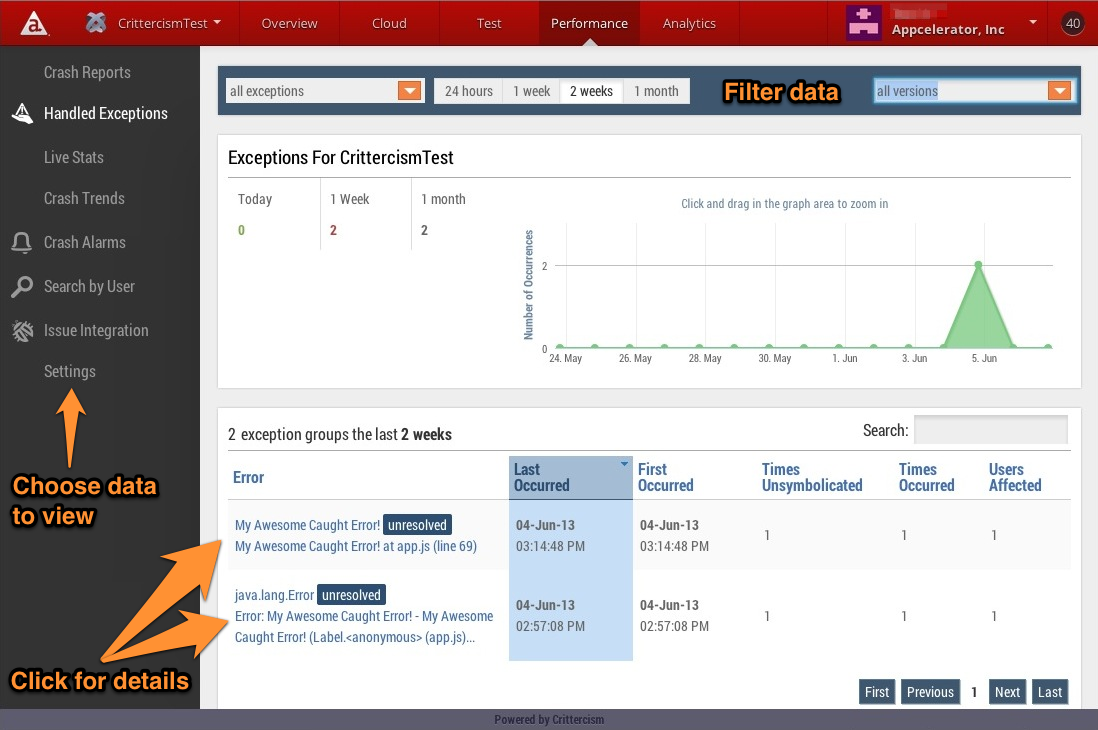Open the all exceptions dropdown
The width and height of the screenshot is (1098, 730).
409,90
